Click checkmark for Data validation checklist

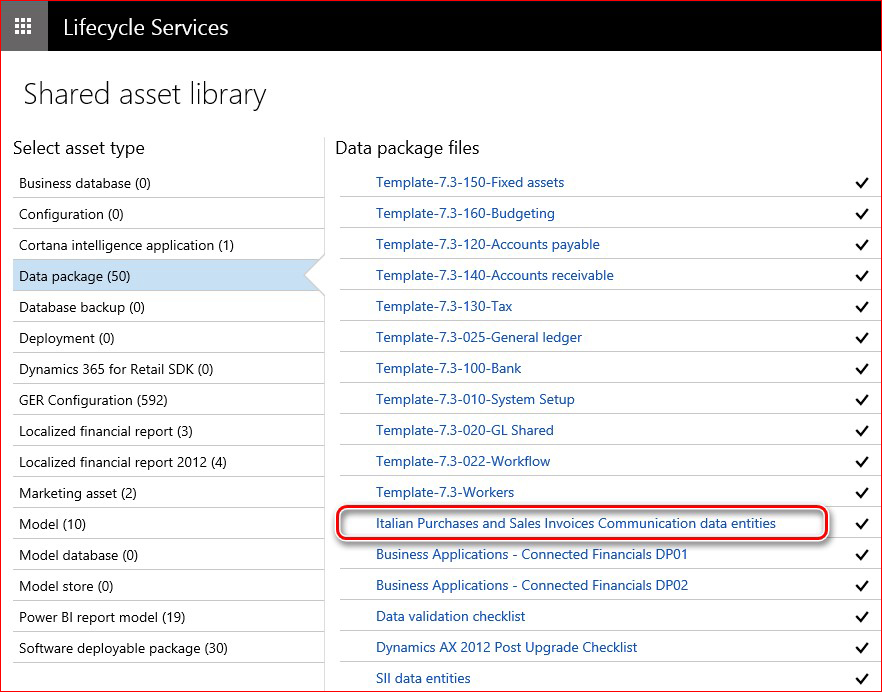(862, 617)
